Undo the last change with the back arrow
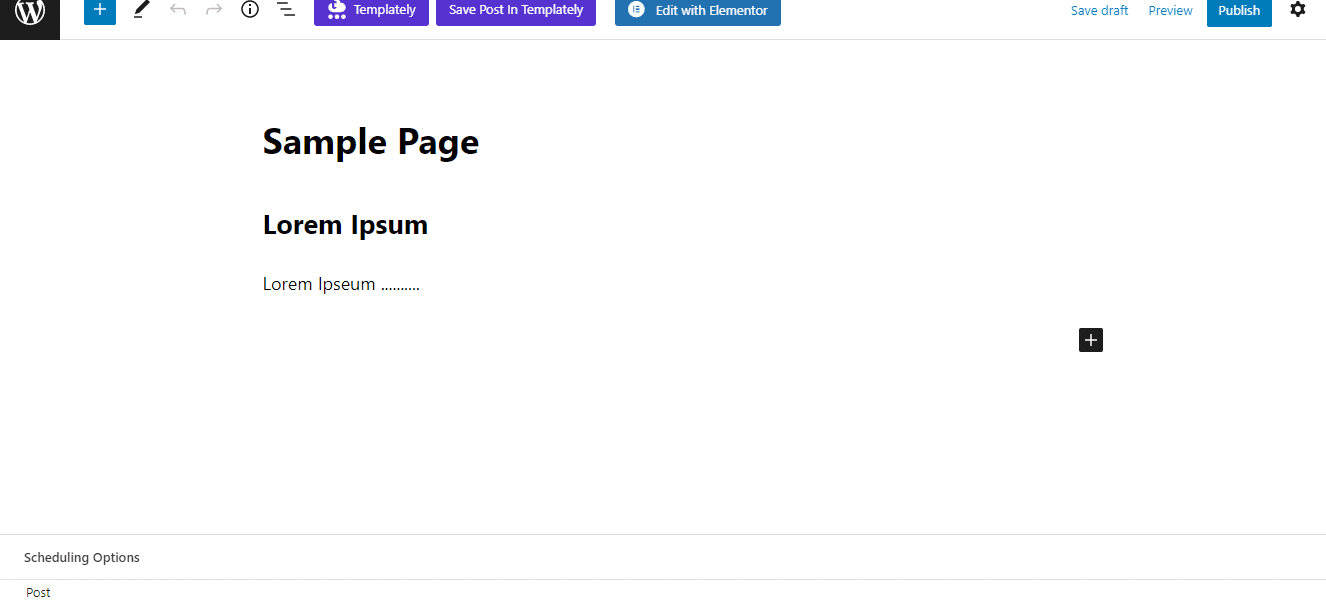Viewport: 1326px width, 602px height. click(x=178, y=10)
